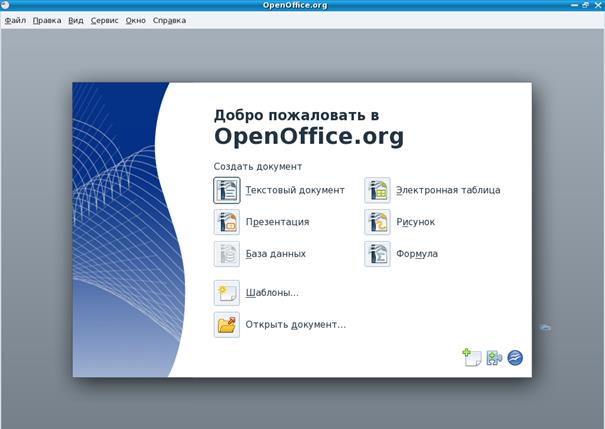The width and height of the screenshot is (605, 429).
Task: Click the Text Document (Текстовый документ) icon
Action: [x=226, y=190]
